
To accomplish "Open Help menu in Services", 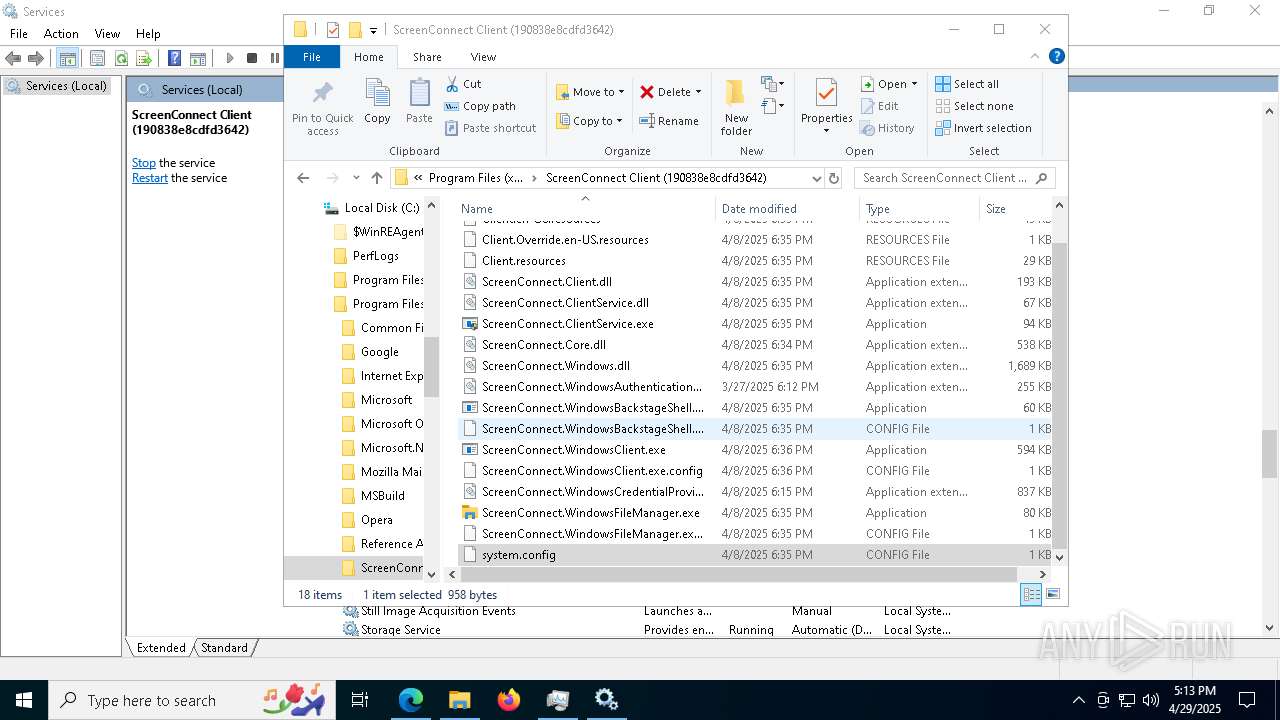I will coord(148,33).
